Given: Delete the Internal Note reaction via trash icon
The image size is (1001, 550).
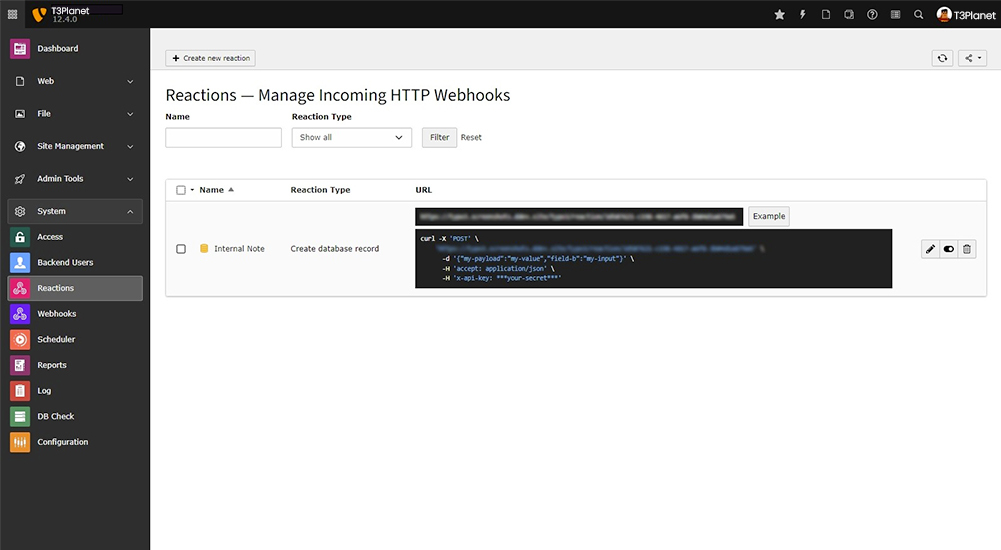Looking at the screenshot, I should [967, 249].
